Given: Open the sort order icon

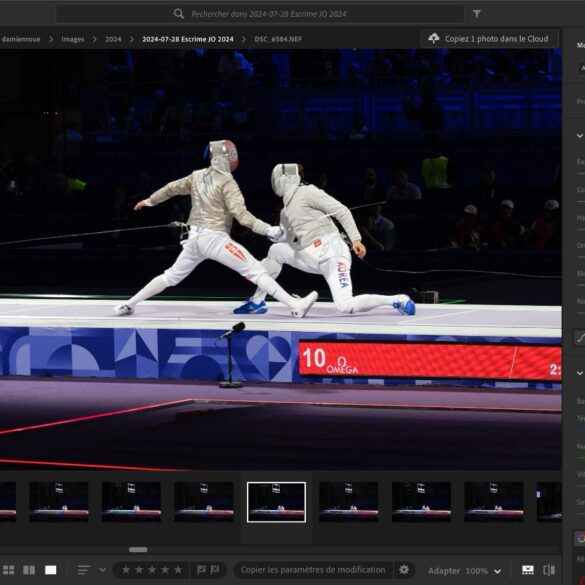Looking at the screenshot, I should pyautogui.click(x=84, y=570).
